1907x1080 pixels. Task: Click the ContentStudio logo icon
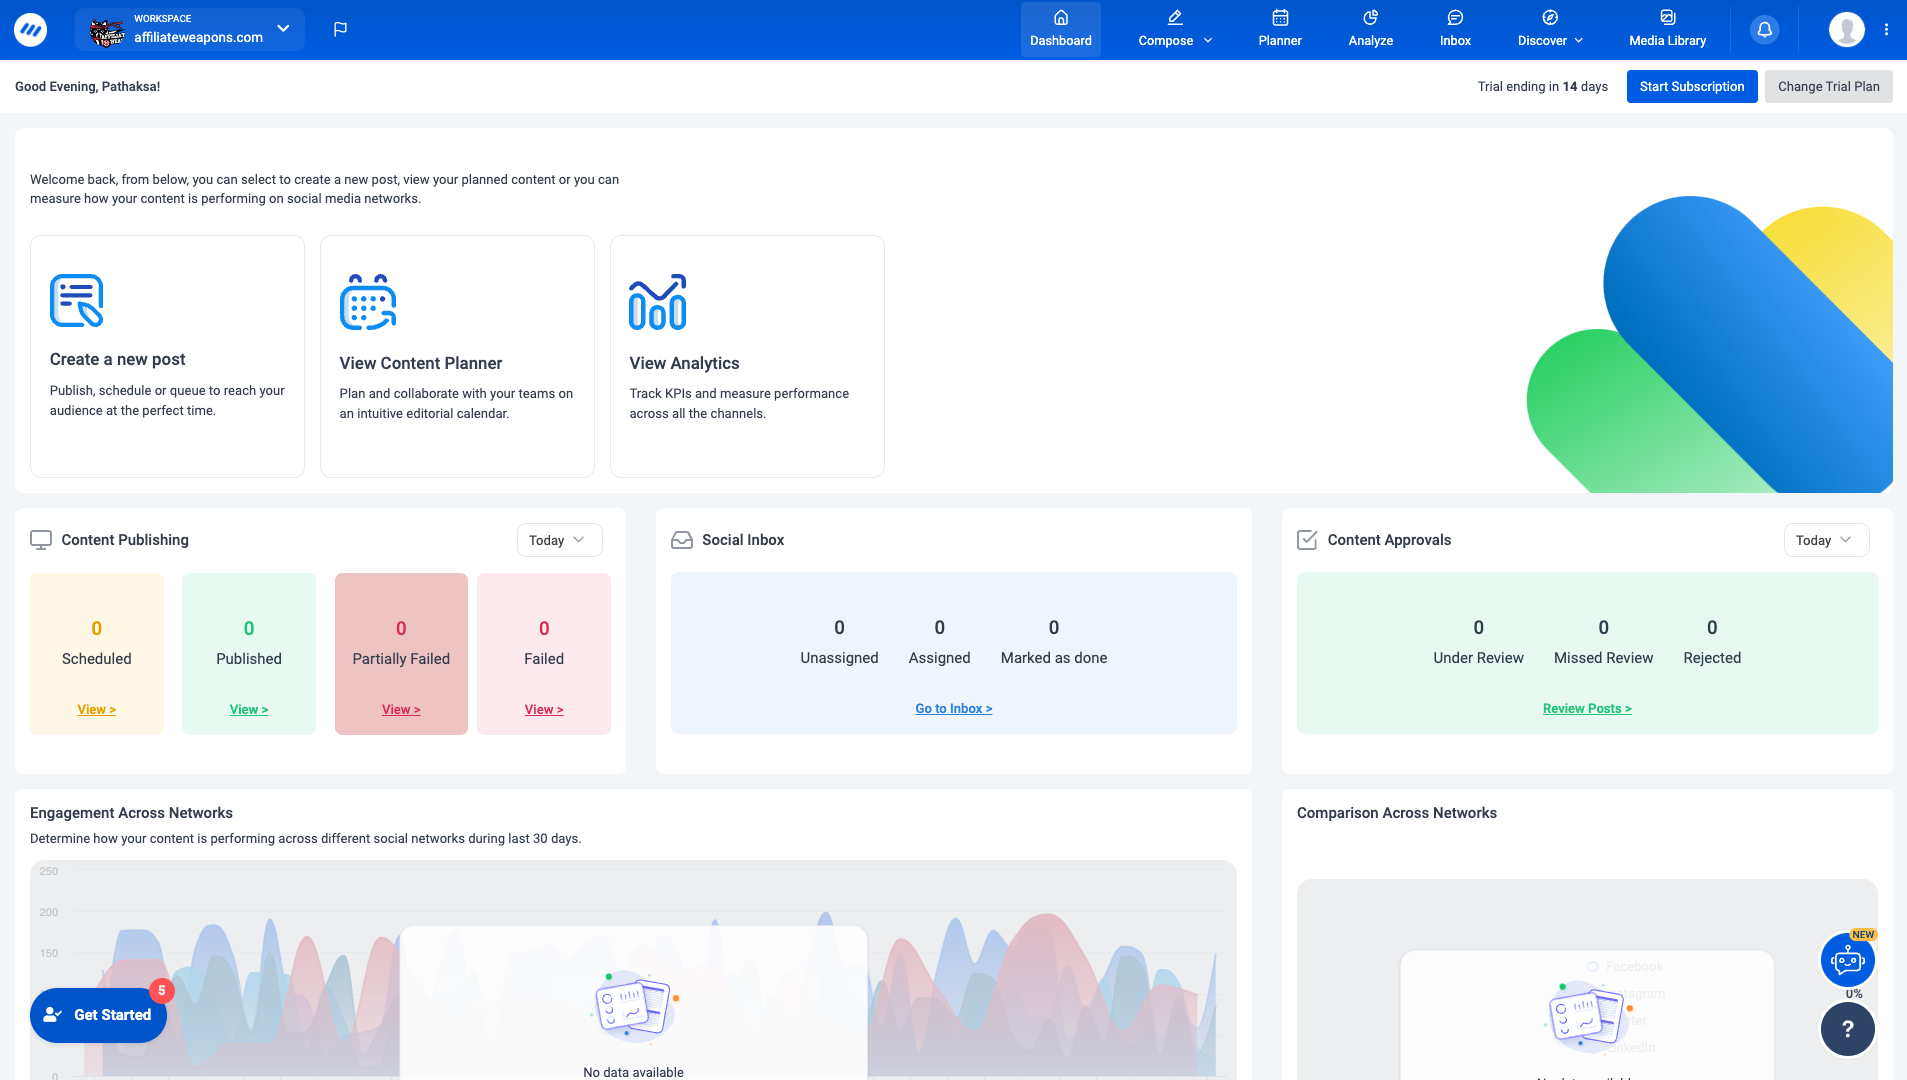tap(30, 30)
